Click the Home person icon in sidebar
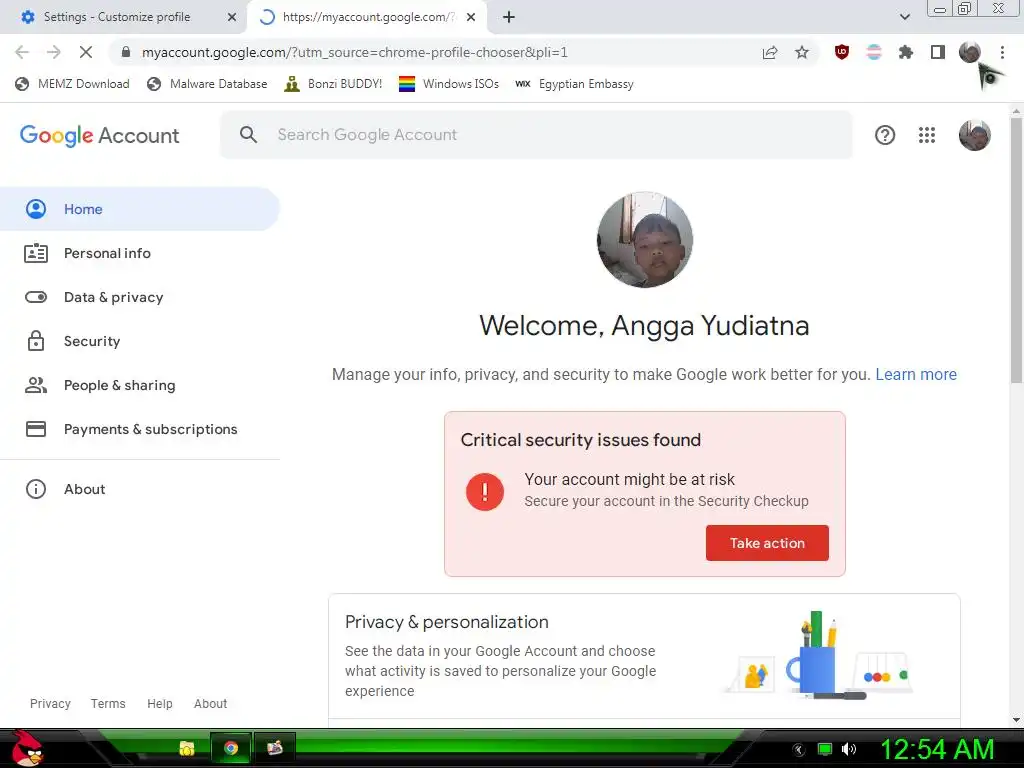Viewport: 1024px width, 768px height. 36,209
